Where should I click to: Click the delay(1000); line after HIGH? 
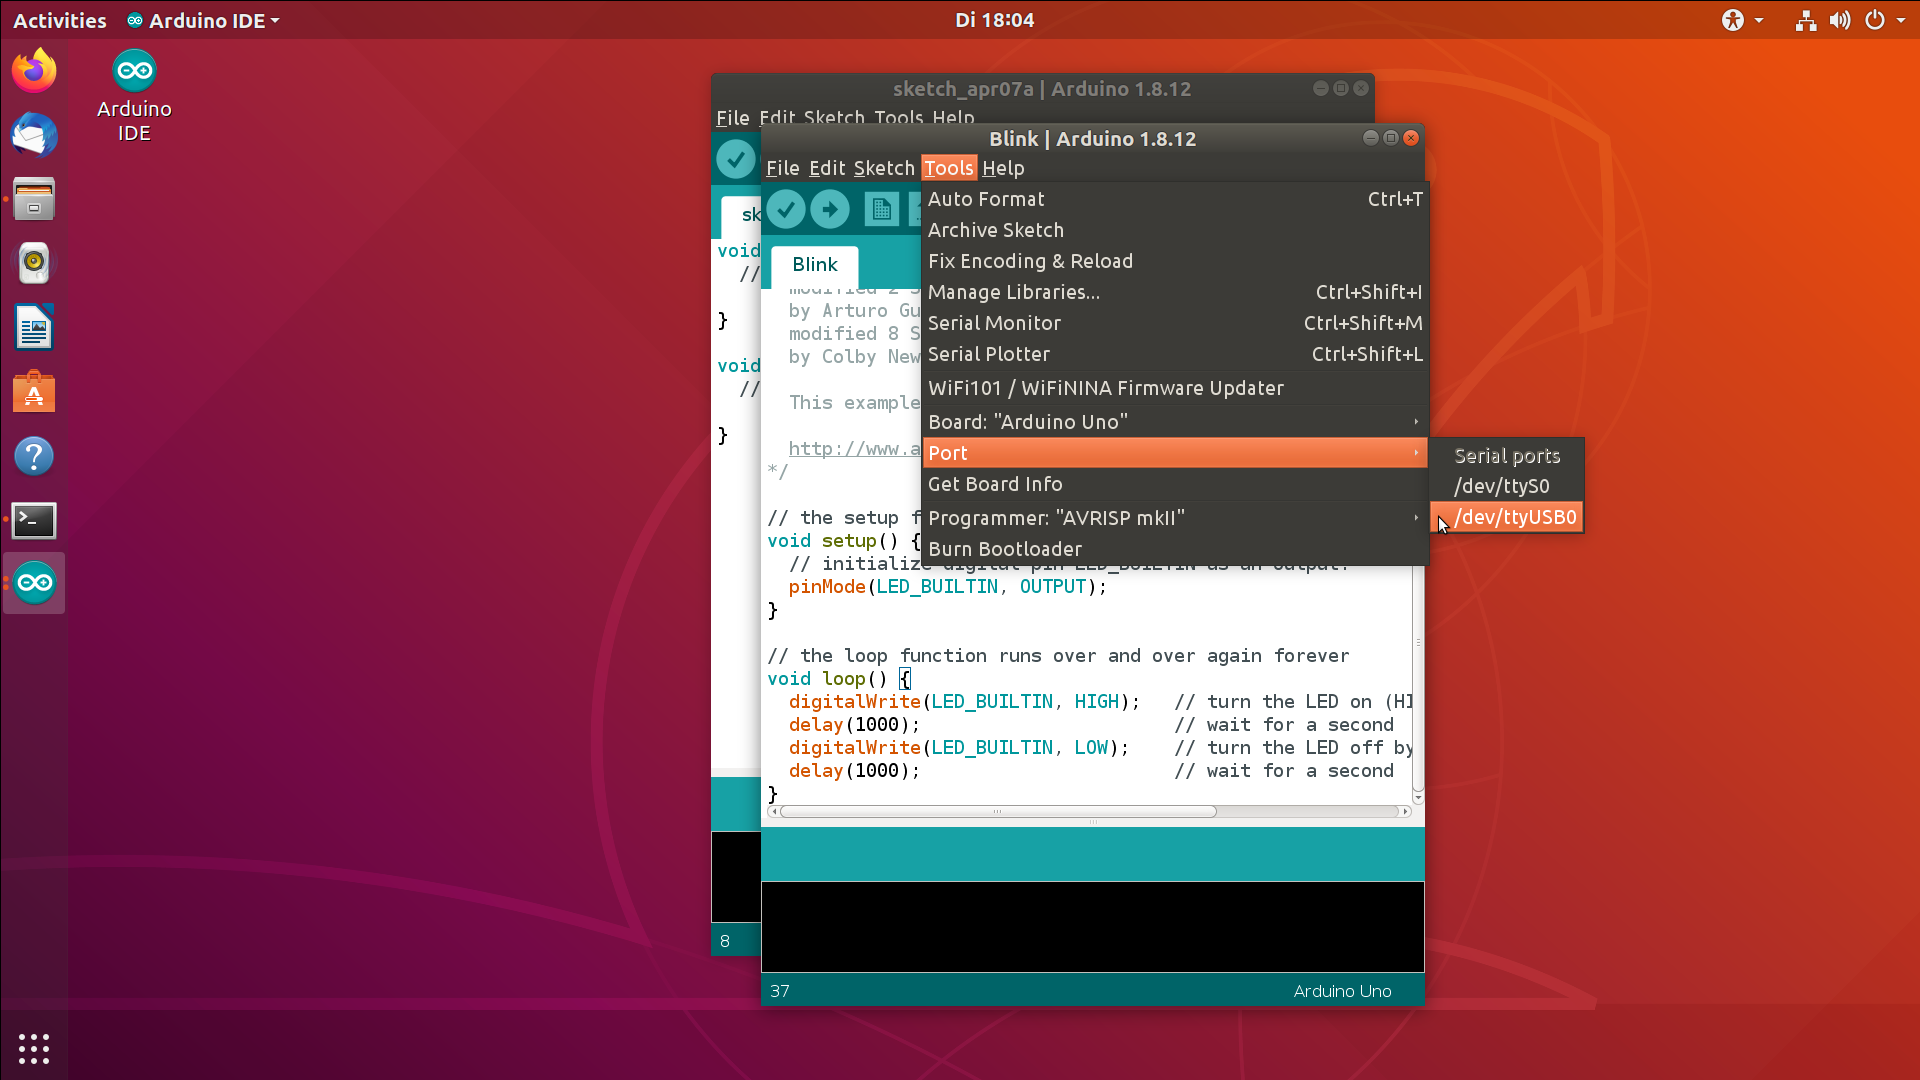click(x=854, y=725)
